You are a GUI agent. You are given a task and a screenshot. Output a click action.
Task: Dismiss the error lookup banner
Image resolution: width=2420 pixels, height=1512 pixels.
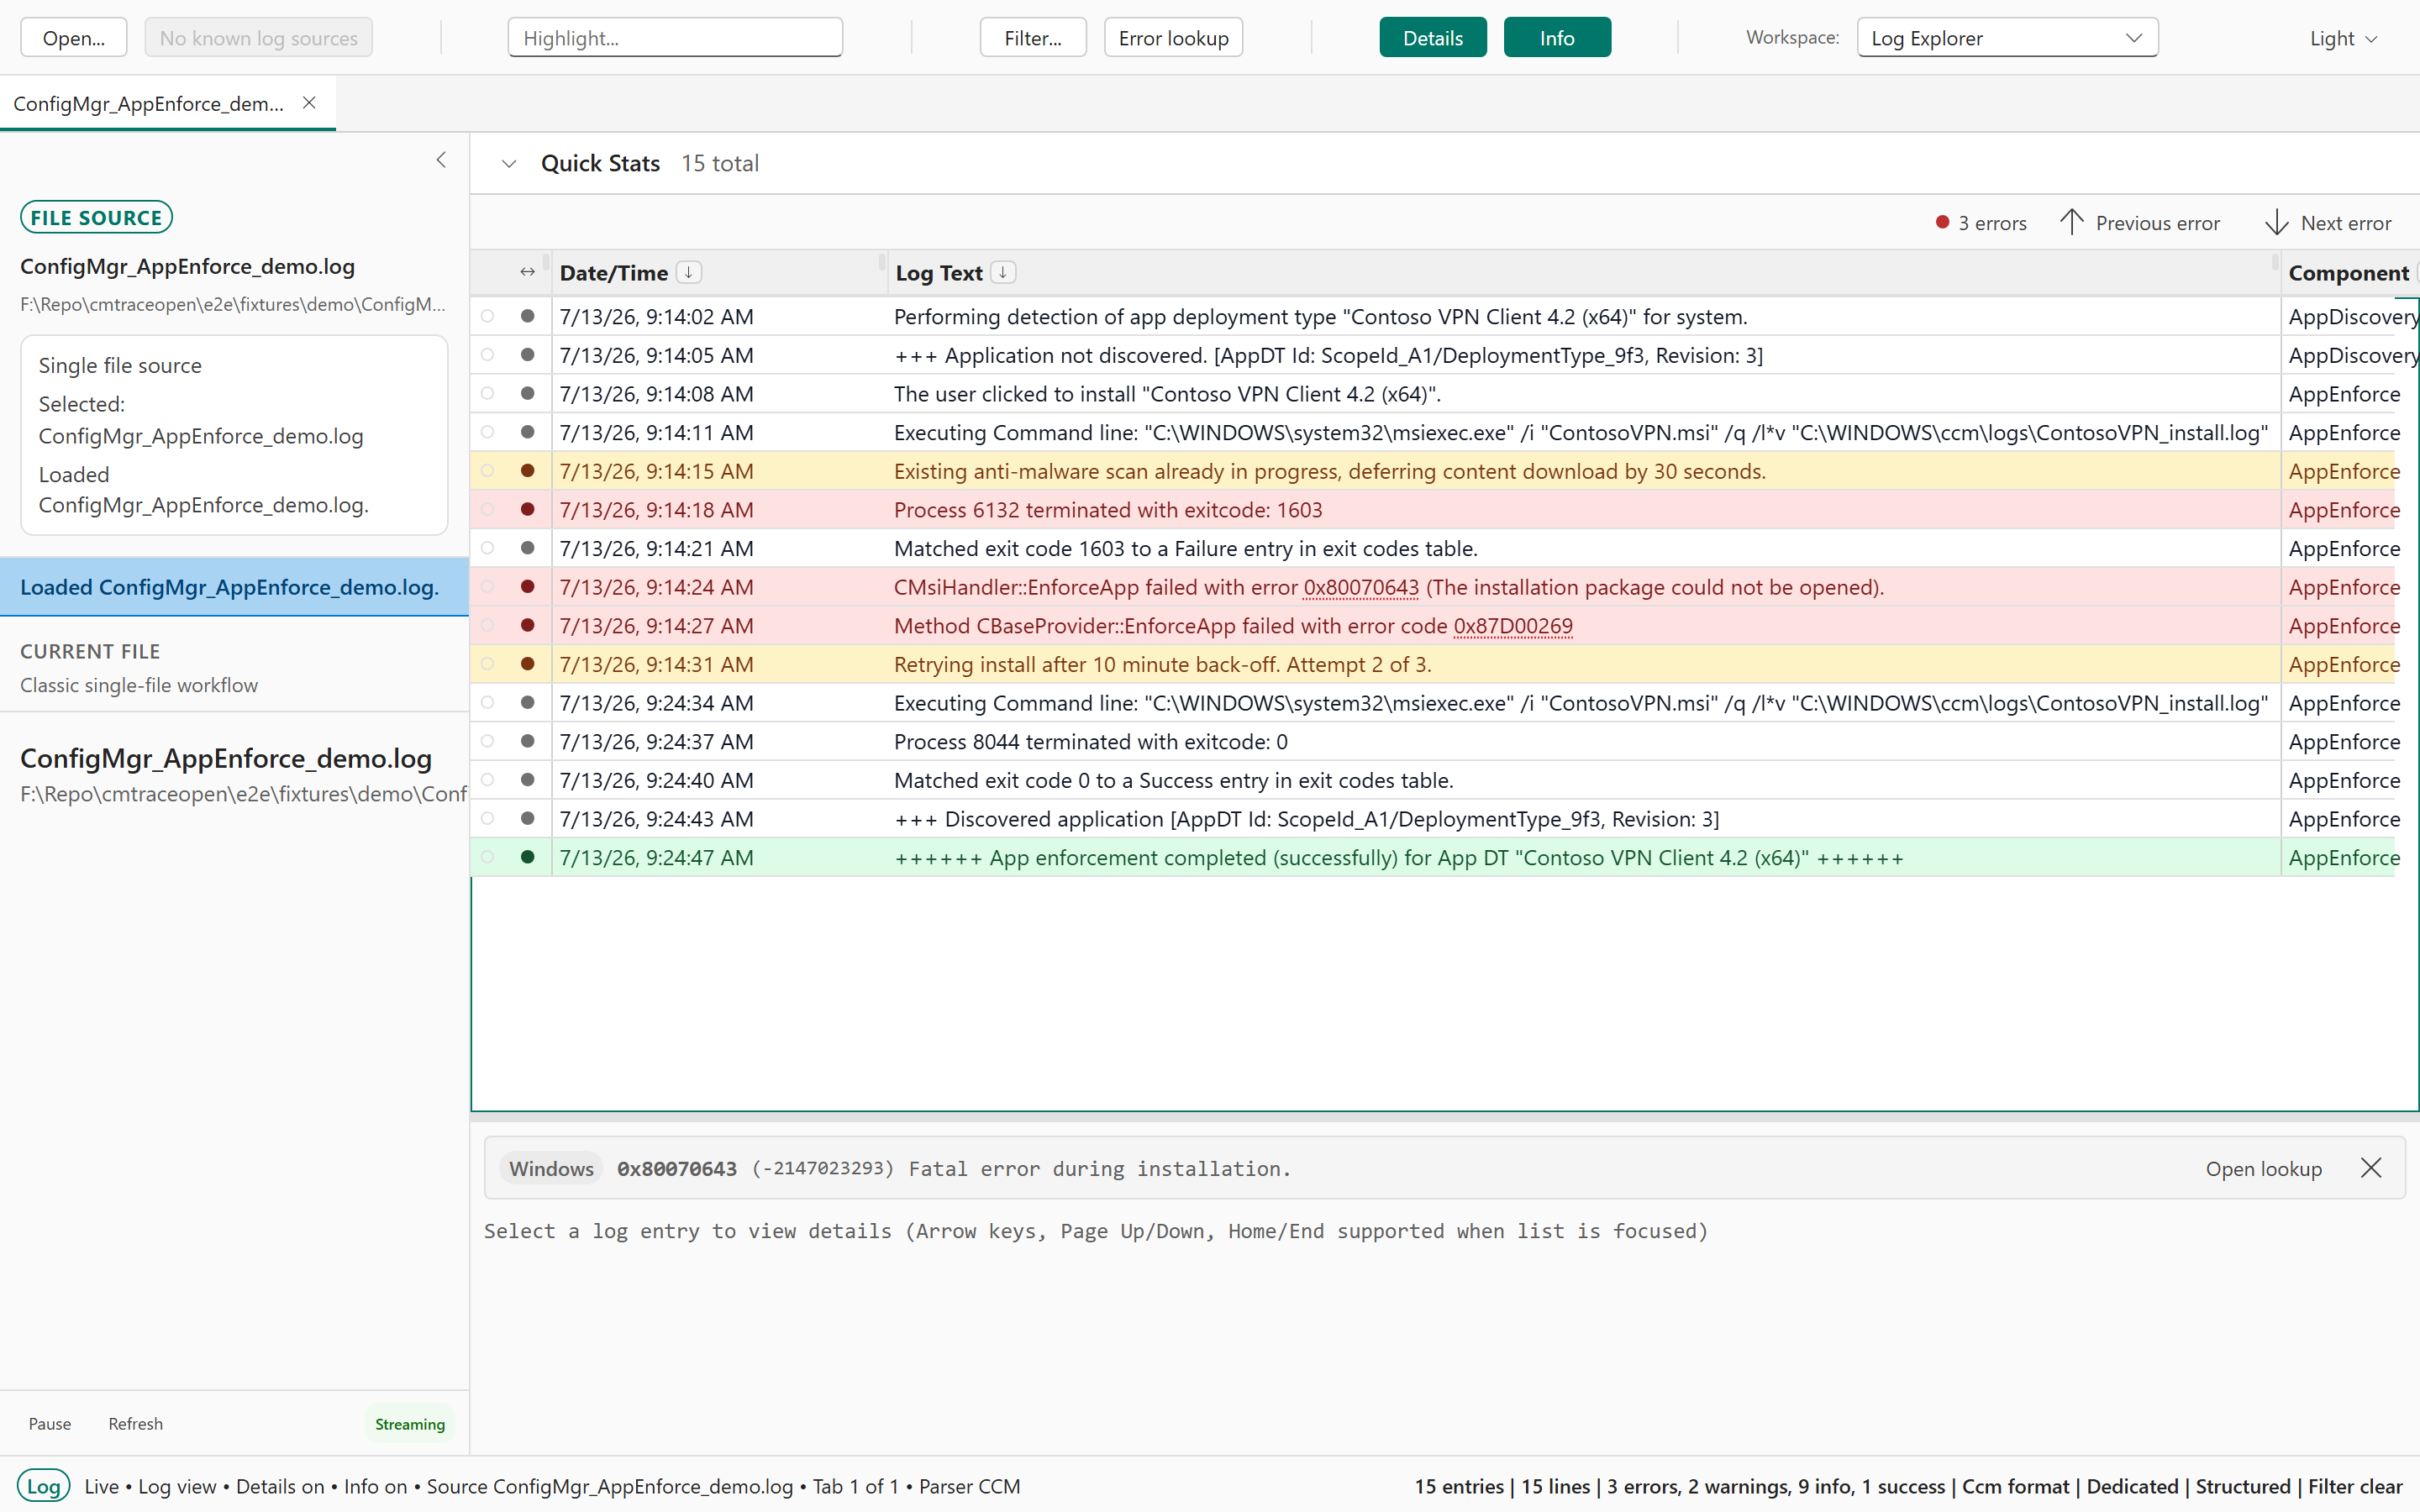coord(2371,1168)
